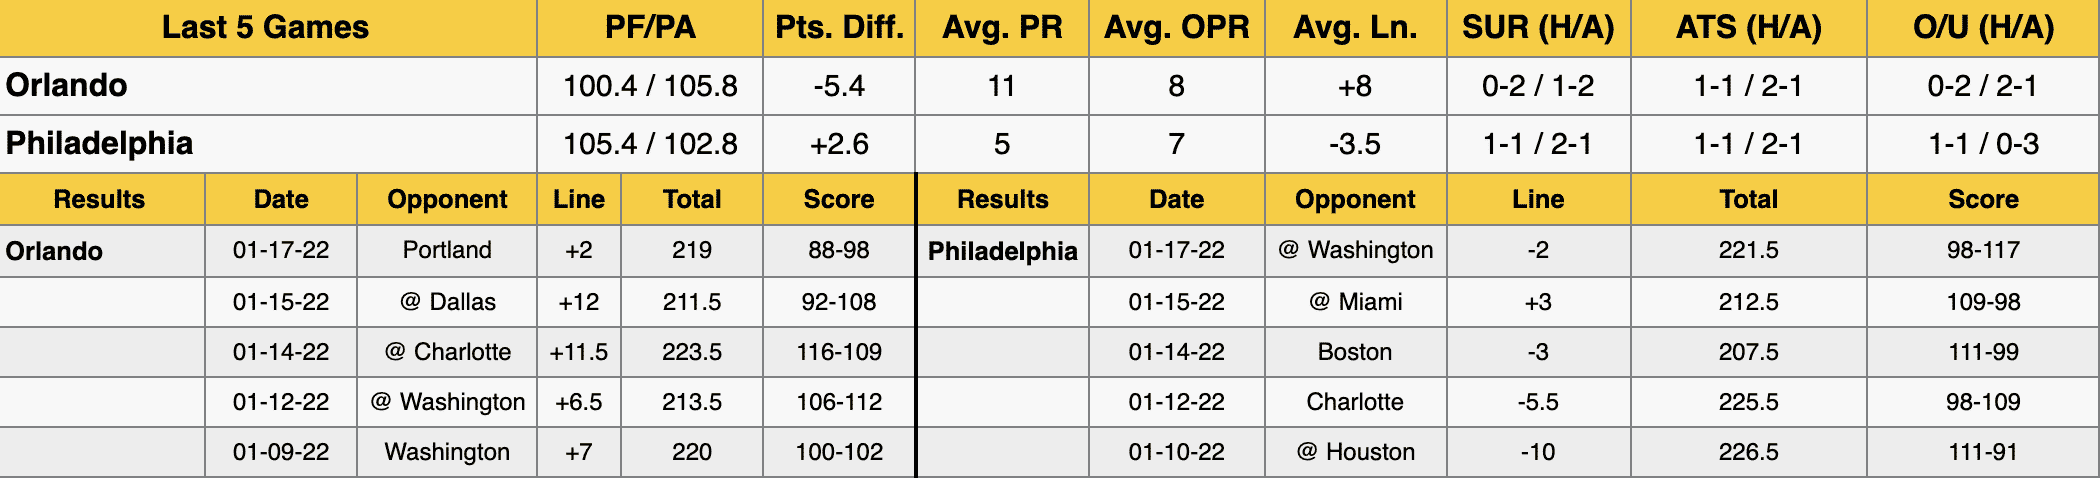2100x478 pixels.
Task: Click the Last 5 Games header
Action: 266,28
